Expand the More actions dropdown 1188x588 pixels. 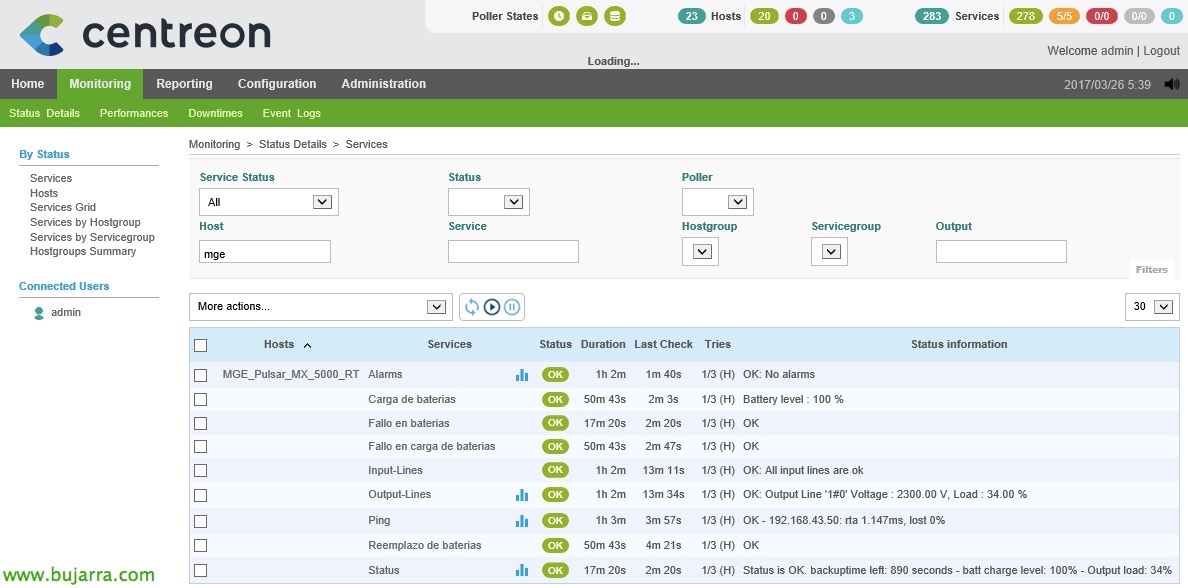coord(321,307)
